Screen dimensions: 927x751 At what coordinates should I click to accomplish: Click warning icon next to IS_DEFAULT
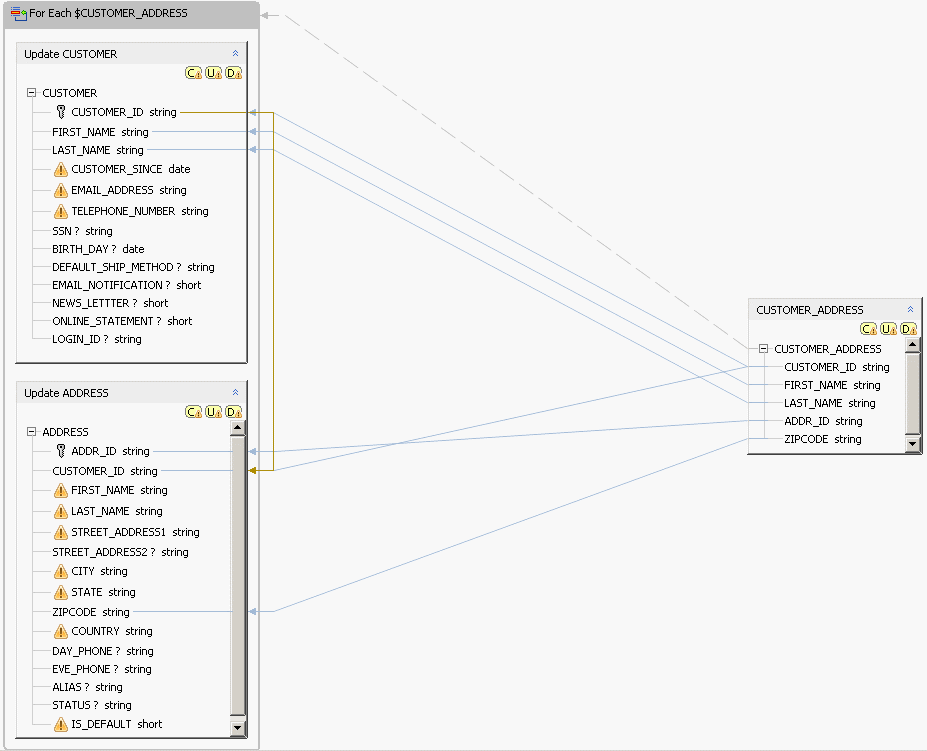[x=60, y=724]
